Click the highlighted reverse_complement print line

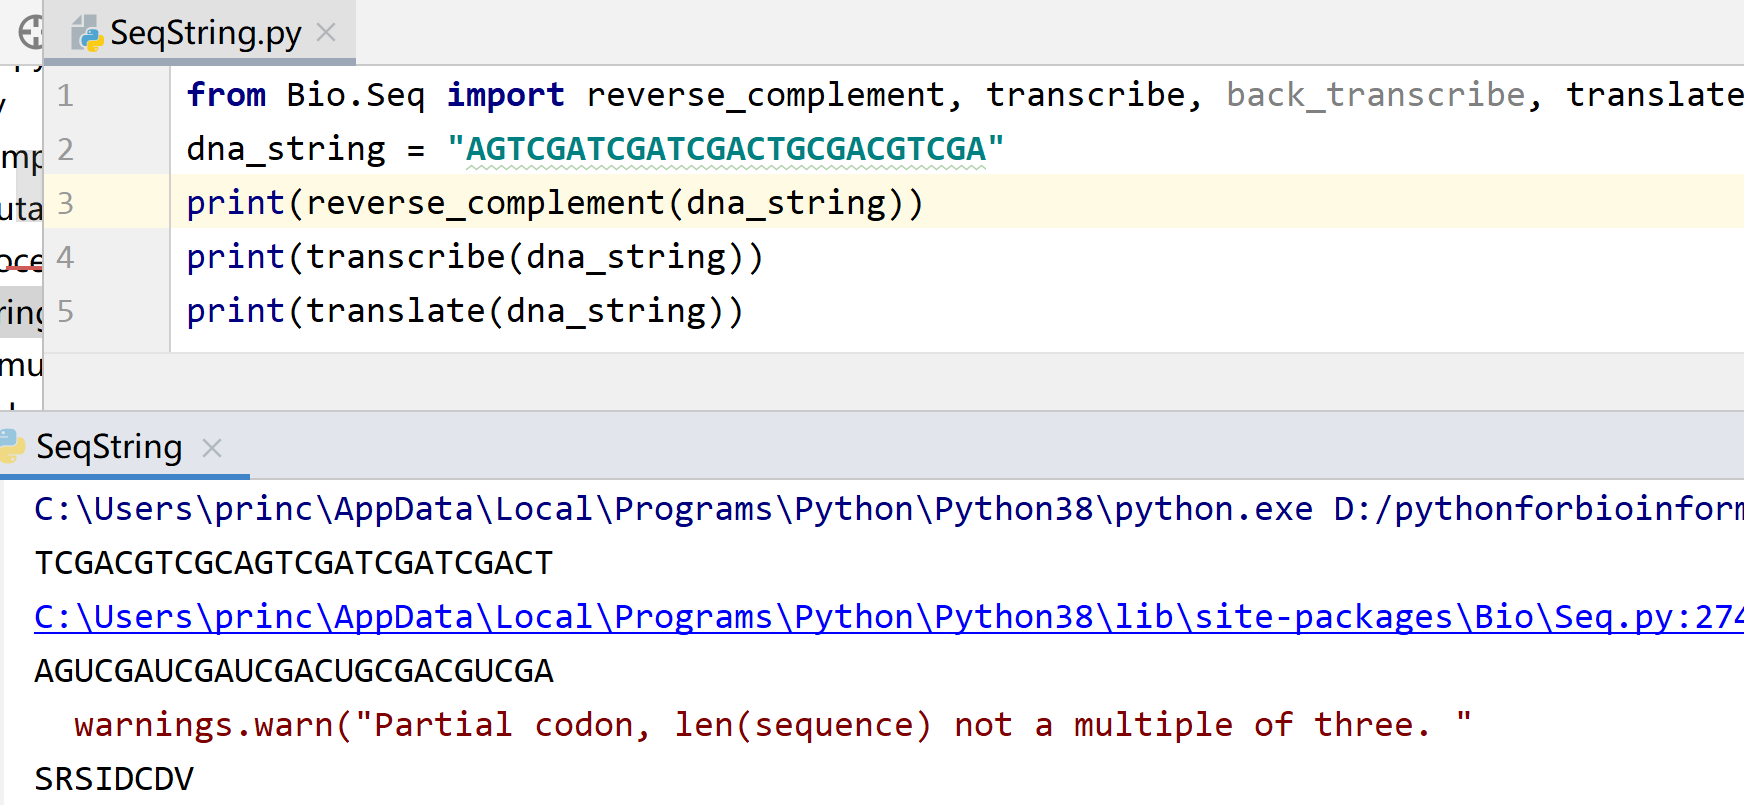pos(553,202)
